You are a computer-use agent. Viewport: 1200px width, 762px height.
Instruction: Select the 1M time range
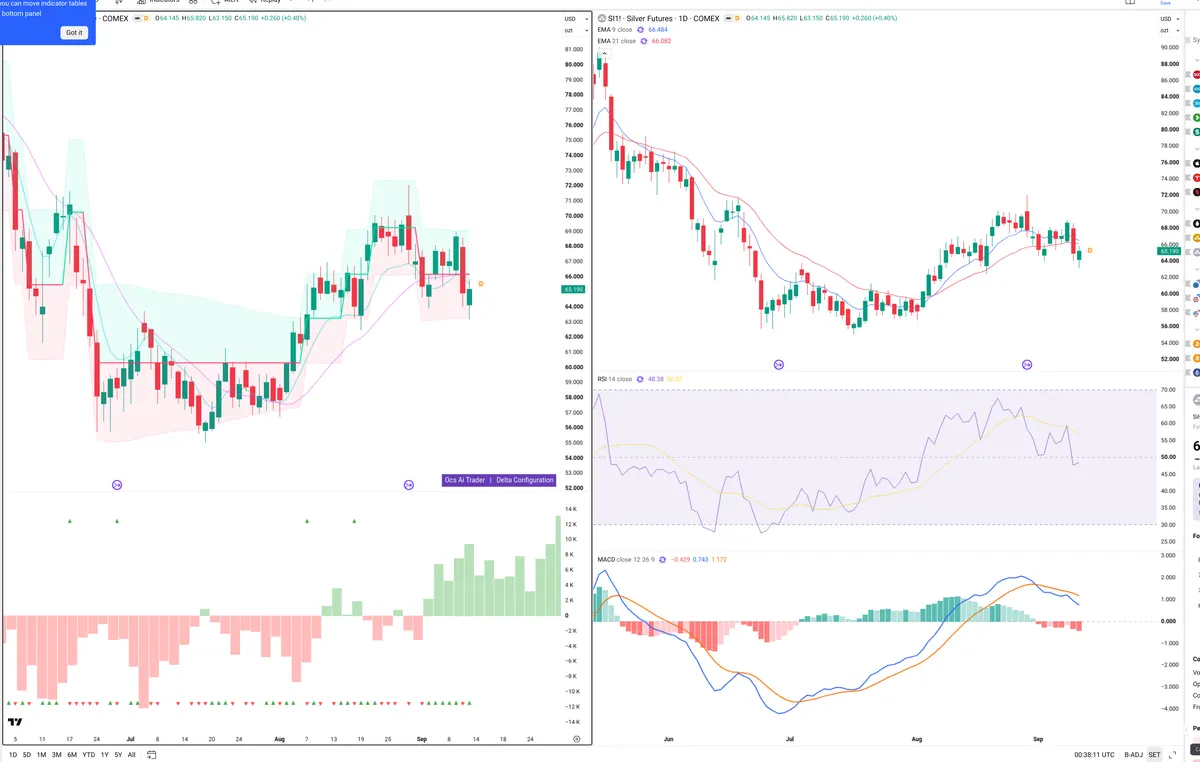click(42, 755)
